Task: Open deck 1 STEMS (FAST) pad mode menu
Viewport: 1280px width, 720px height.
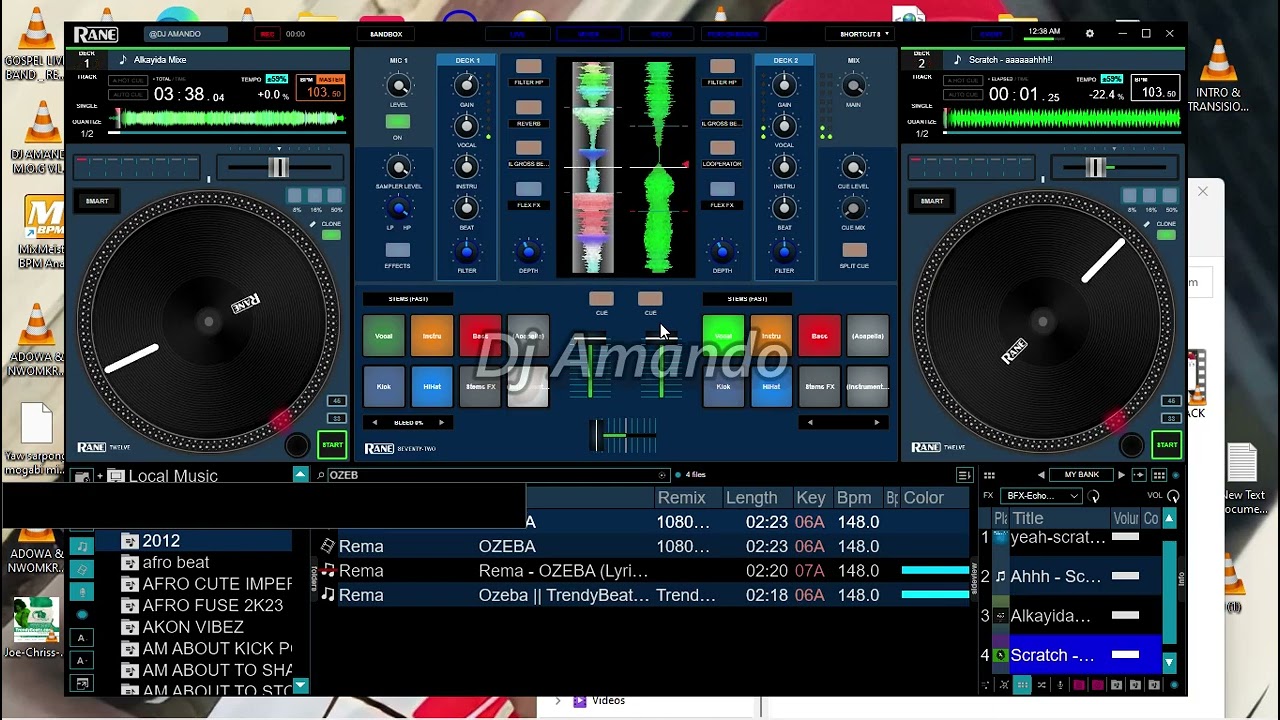Action: (408, 299)
